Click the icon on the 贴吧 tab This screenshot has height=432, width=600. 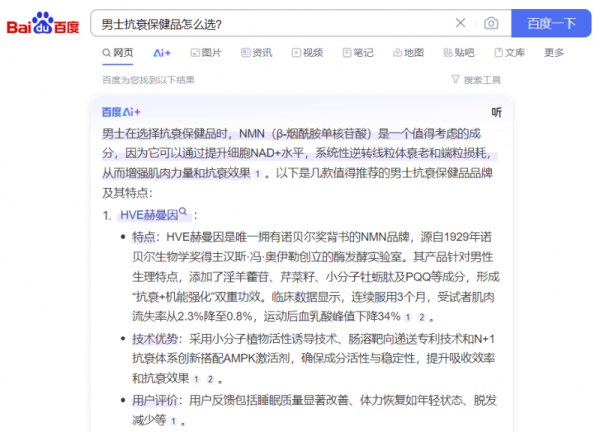448,53
